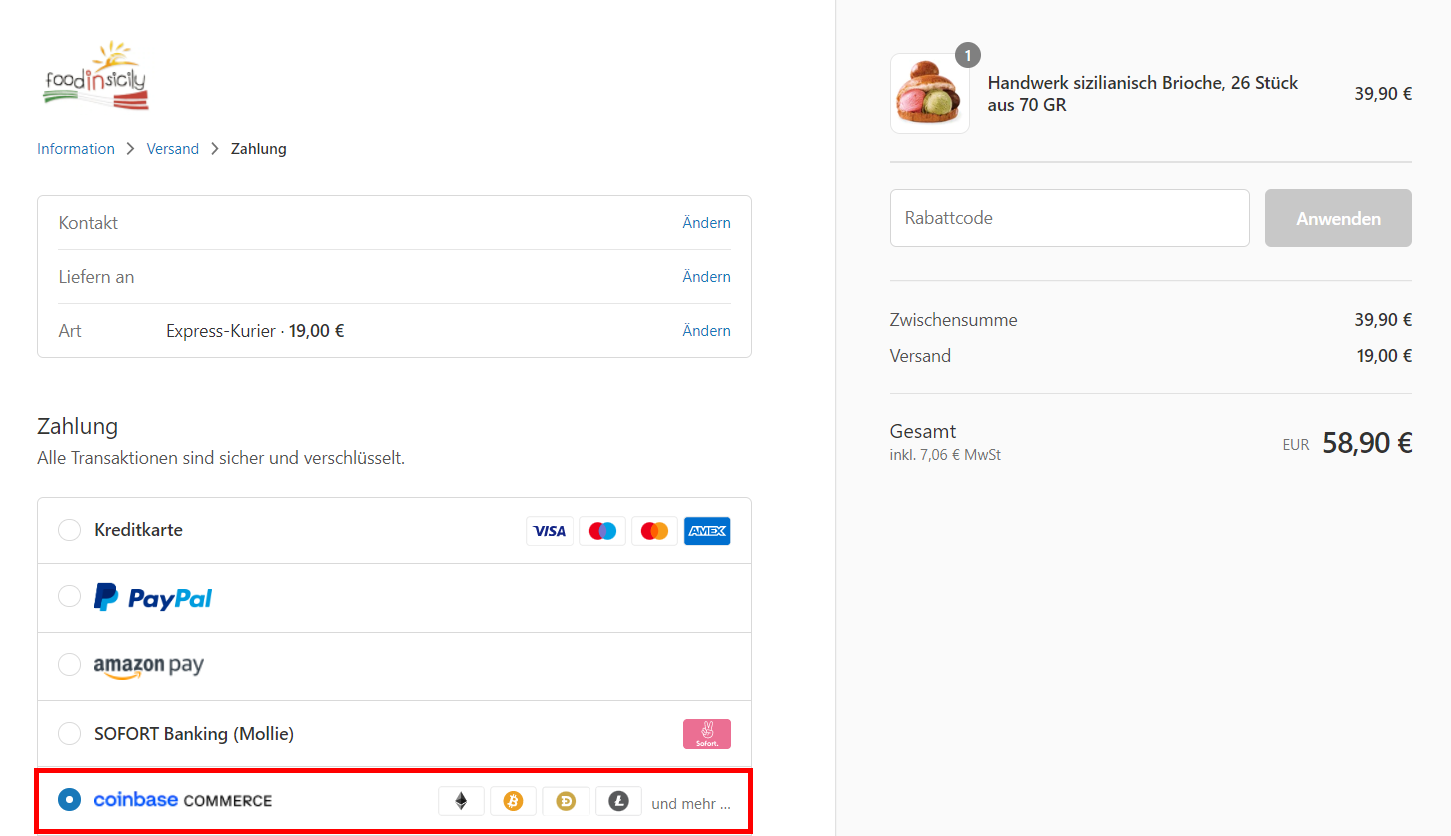The height and width of the screenshot is (836, 1451).
Task: Click the Kontakt row label
Action: click(88, 223)
